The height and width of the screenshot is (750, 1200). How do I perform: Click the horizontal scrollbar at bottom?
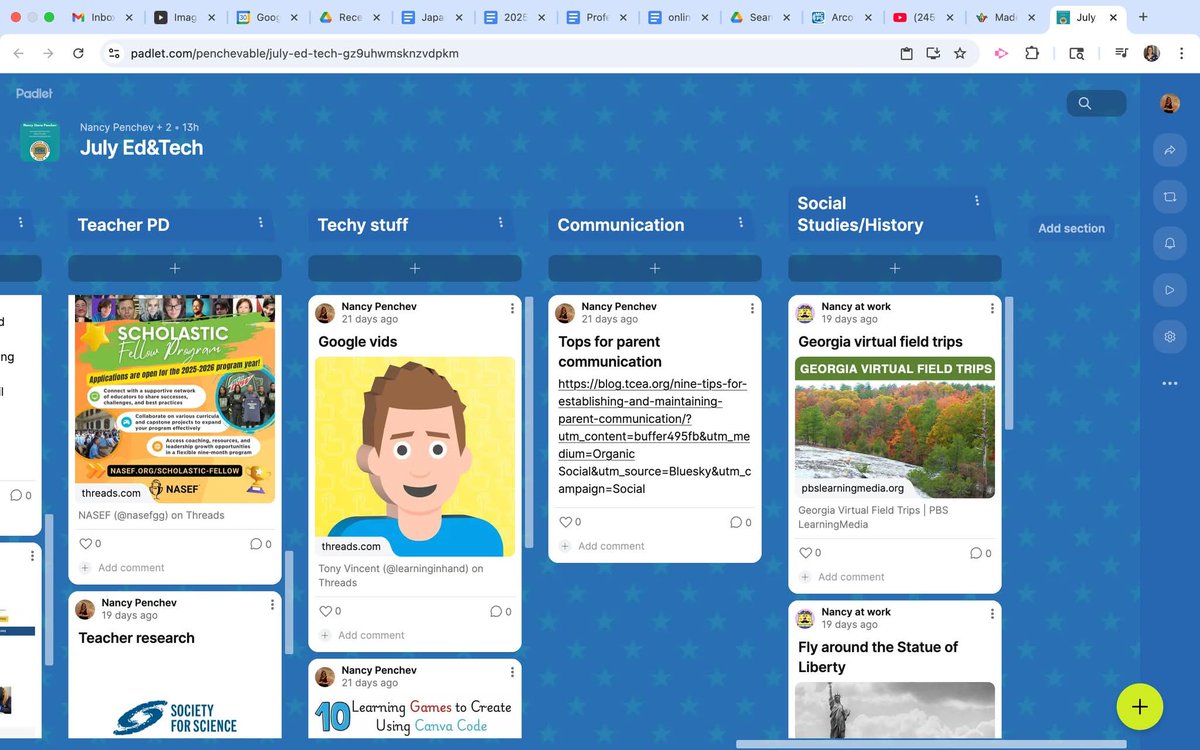pyautogui.click(x=931, y=744)
